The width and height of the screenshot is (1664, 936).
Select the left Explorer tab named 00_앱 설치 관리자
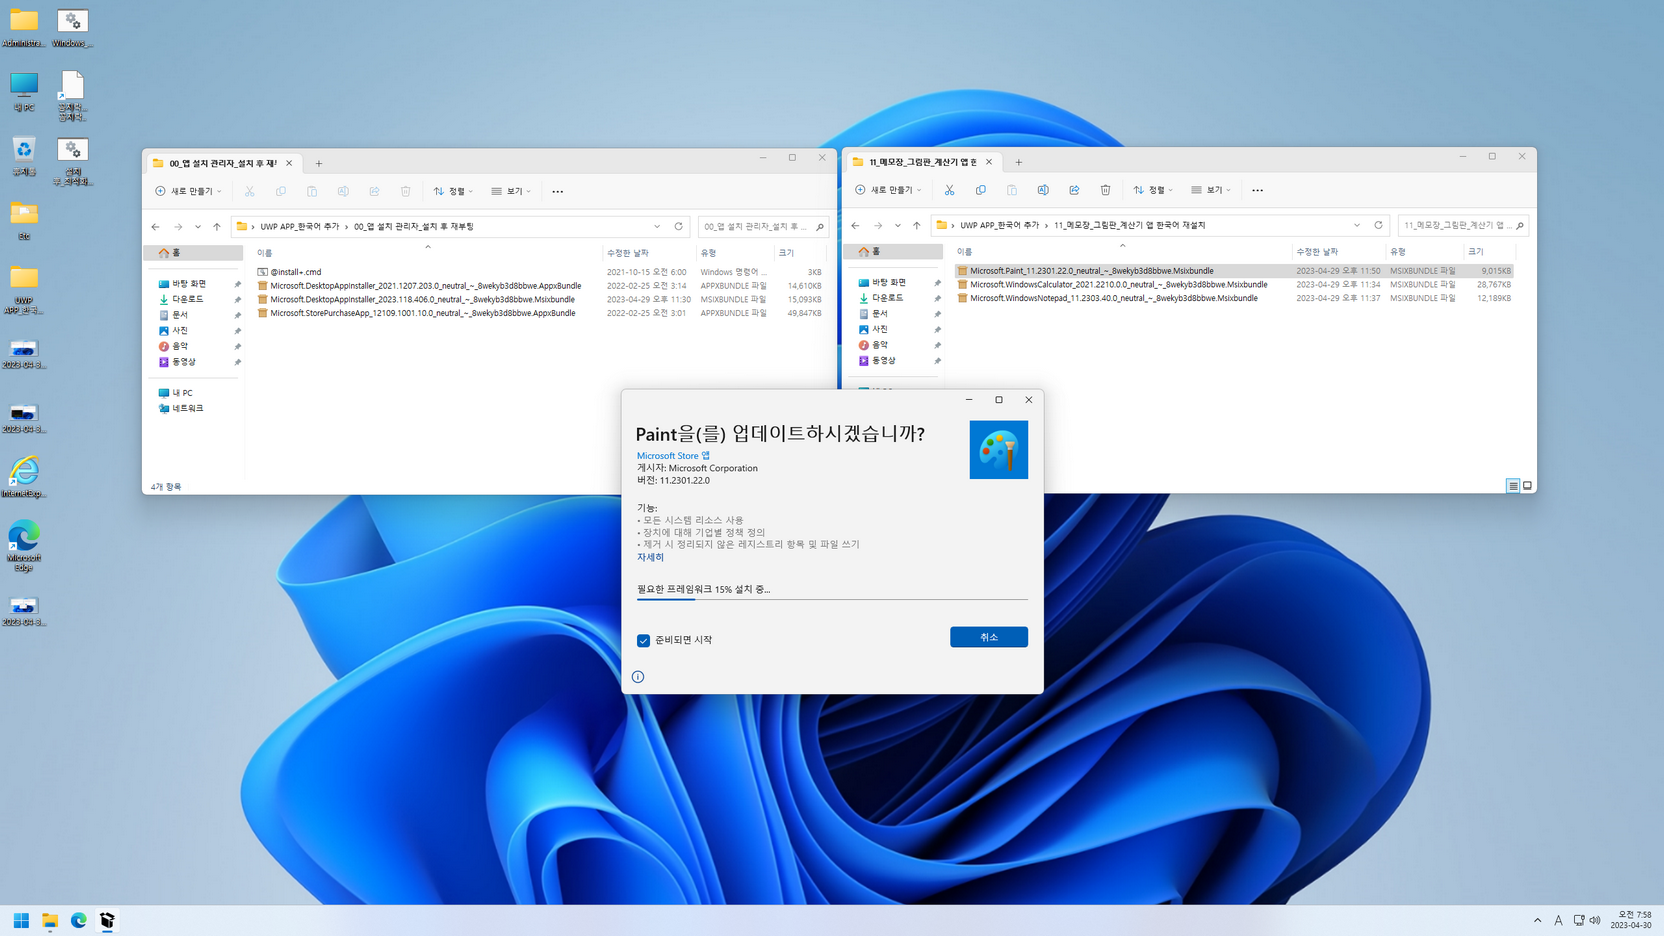(x=222, y=163)
